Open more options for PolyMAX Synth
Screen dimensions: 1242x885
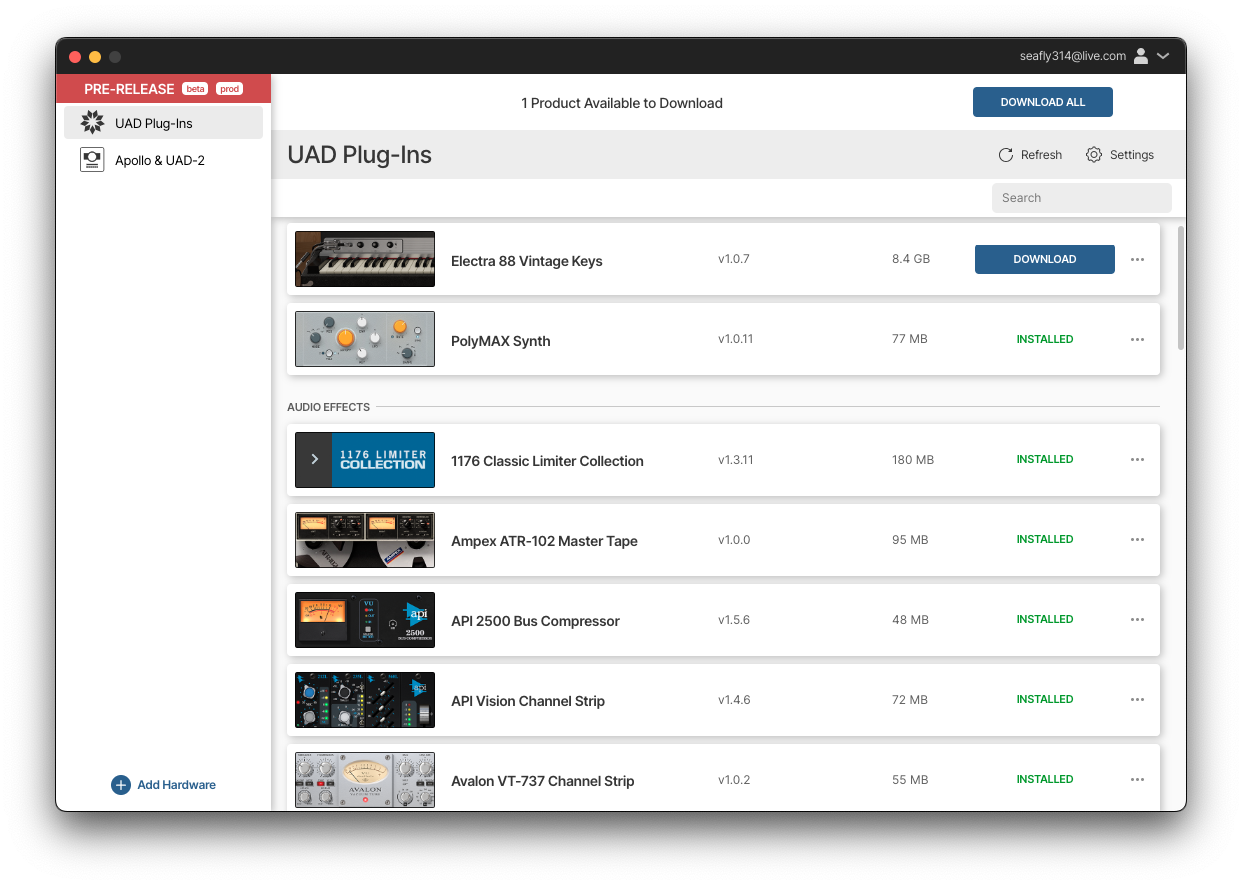pos(1137,339)
